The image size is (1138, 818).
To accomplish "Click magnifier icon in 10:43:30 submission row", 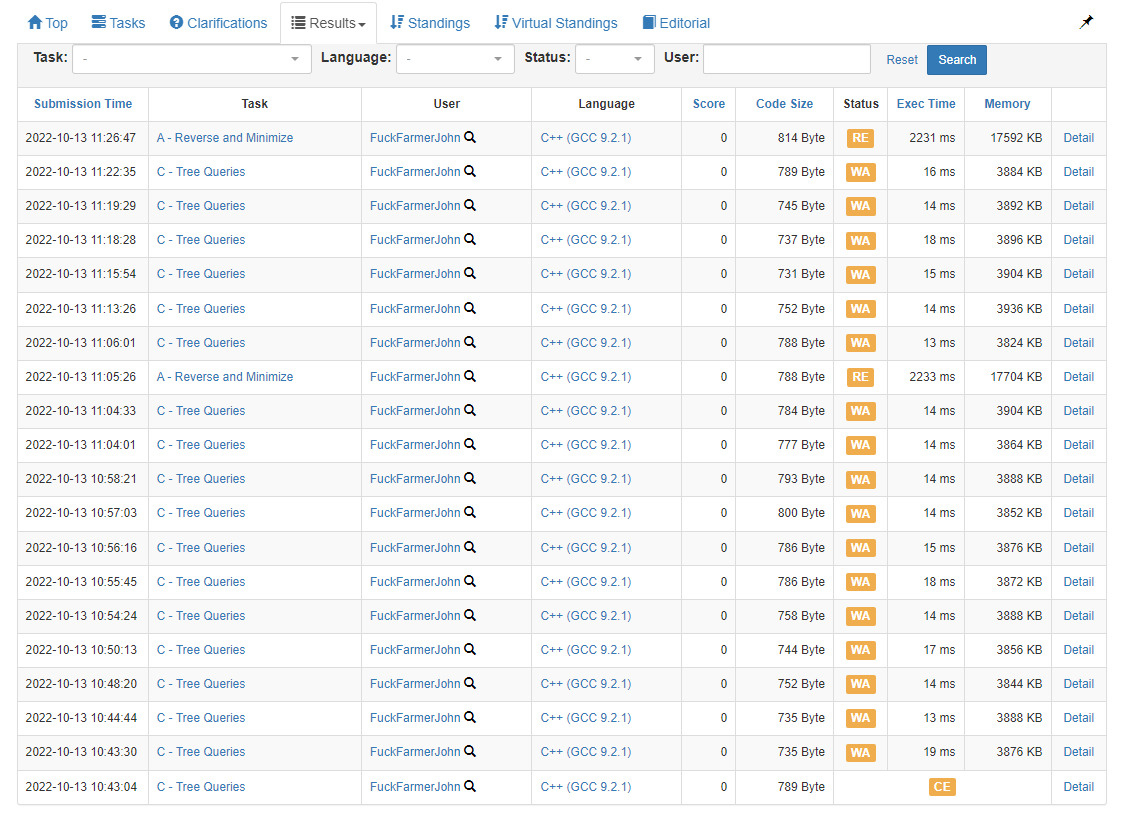I will pyautogui.click(x=470, y=751).
